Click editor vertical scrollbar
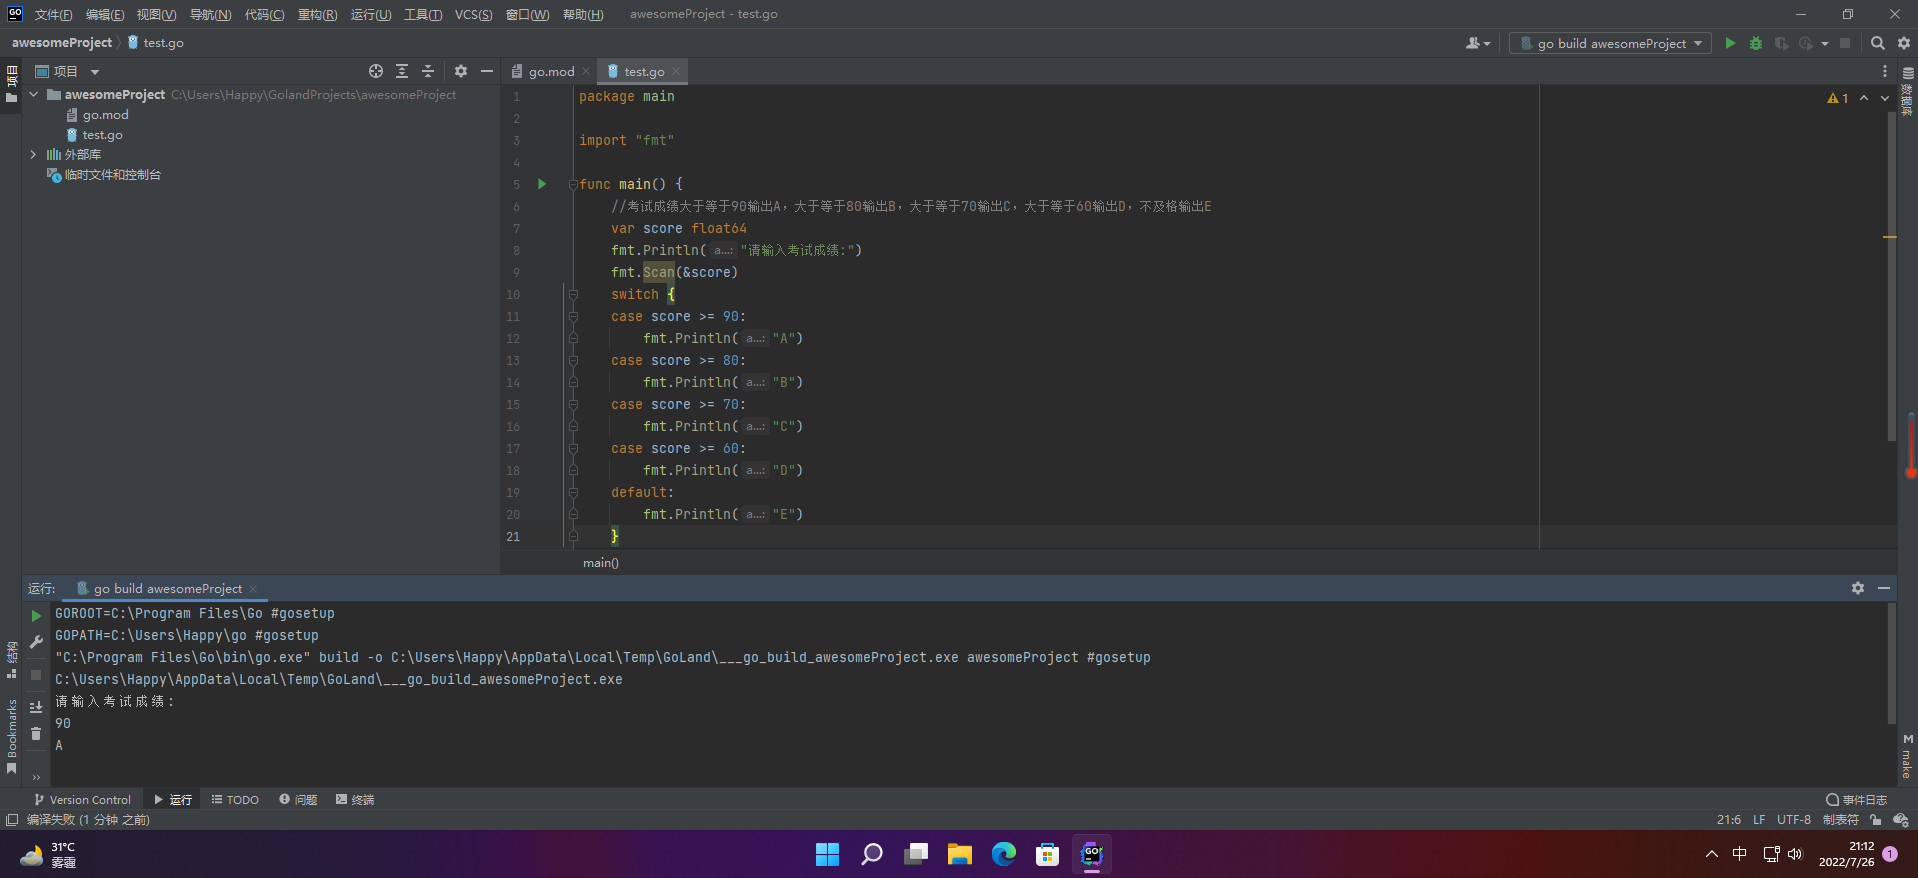The image size is (1918, 878). (x=1891, y=275)
